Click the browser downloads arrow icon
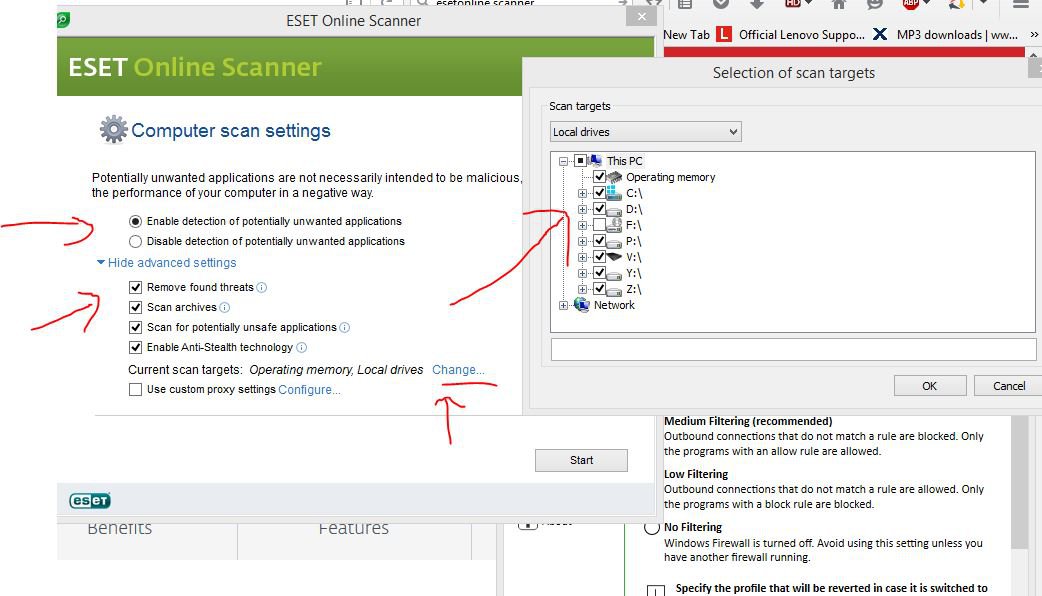1042x596 pixels. click(x=756, y=4)
